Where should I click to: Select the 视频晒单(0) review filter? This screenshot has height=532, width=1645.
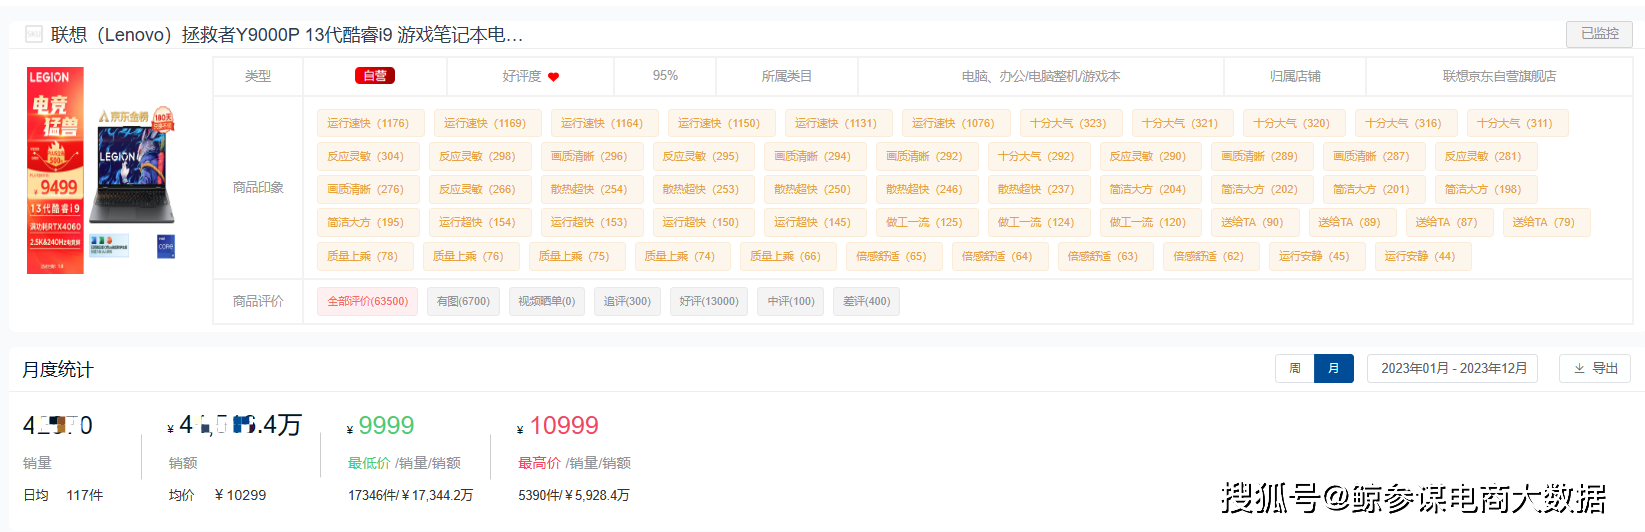[x=546, y=301]
